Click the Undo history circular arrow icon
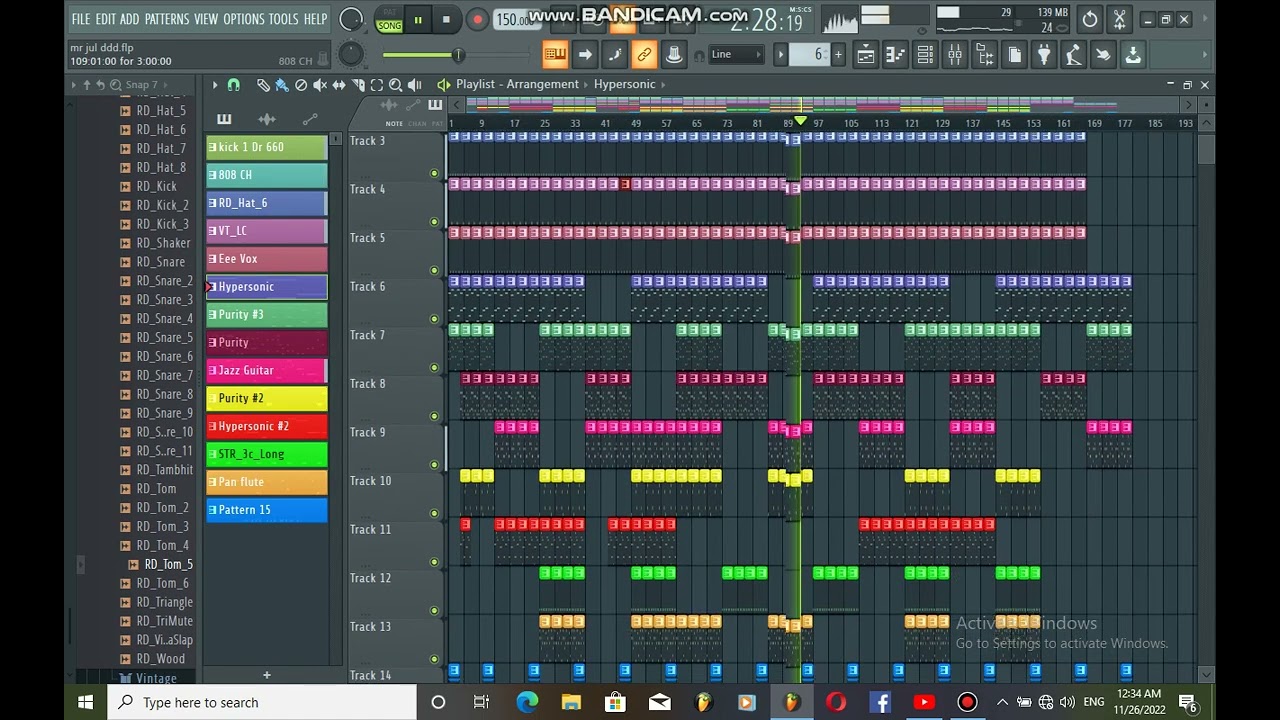Screen dimensions: 1280x720 tap(1090, 19)
